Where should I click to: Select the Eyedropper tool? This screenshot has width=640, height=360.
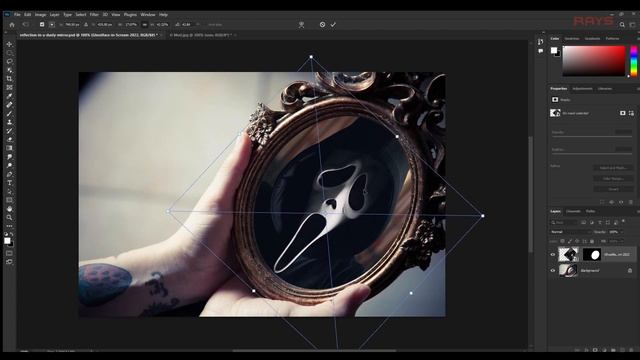9,96
